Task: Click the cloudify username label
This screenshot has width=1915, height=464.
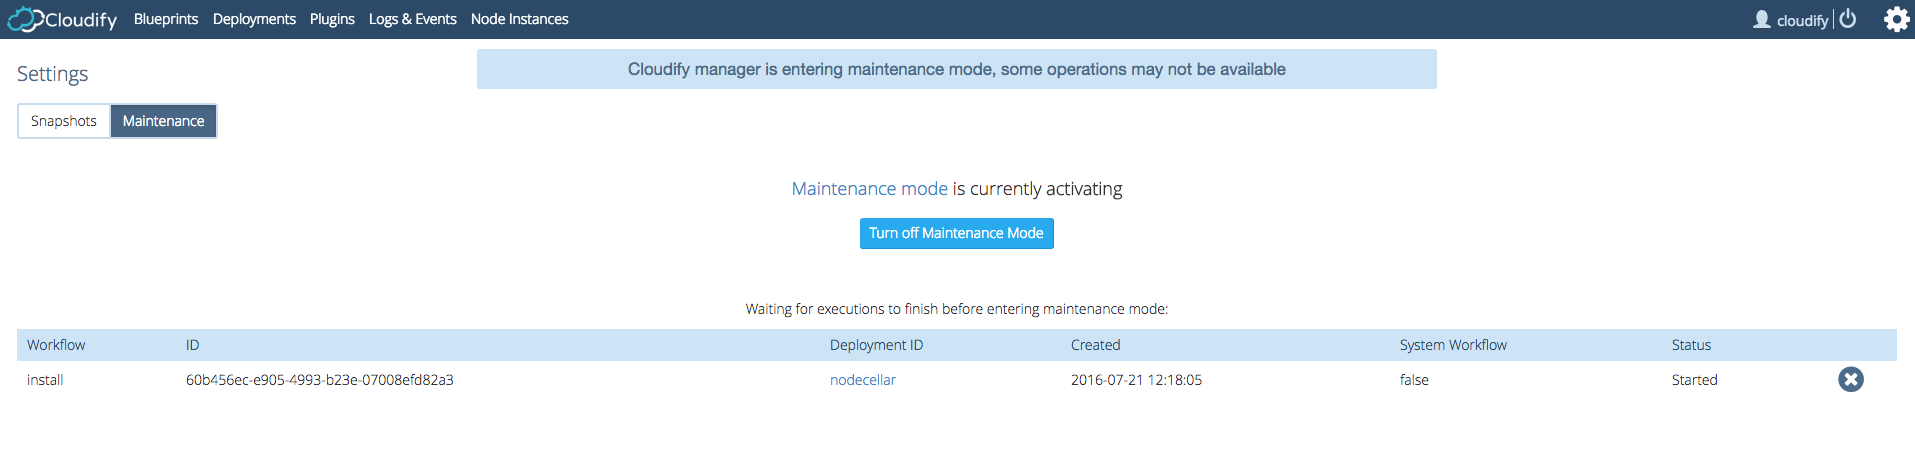Action: [x=1802, y=20]
